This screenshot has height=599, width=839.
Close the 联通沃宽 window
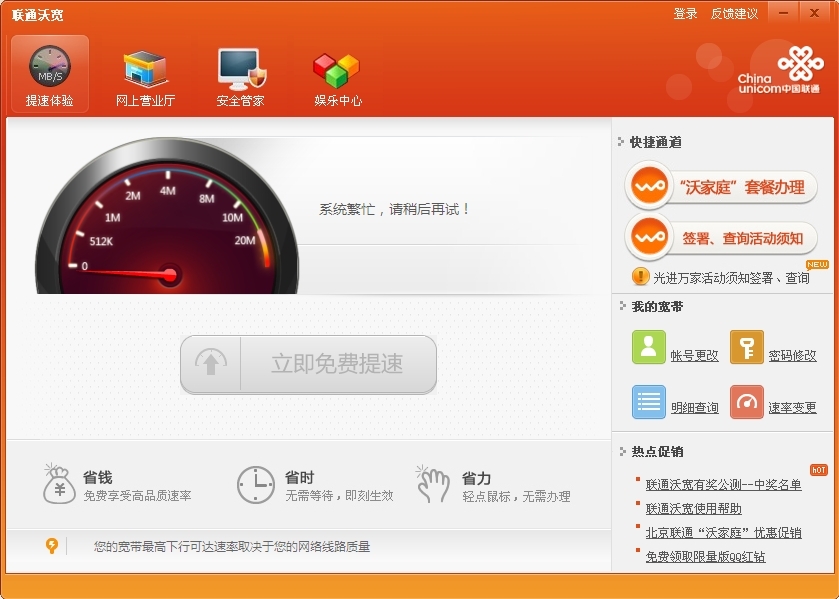click(814, 13)
